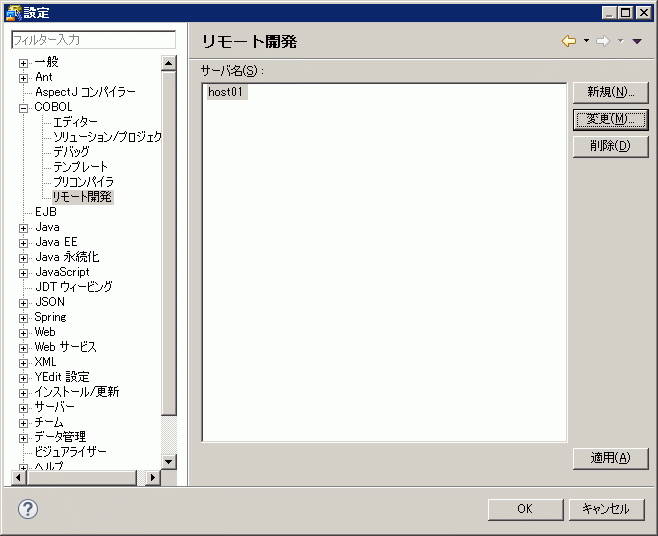Expand the Spring tree node
This screenshot has width=658, height=536.
point(24,318)
